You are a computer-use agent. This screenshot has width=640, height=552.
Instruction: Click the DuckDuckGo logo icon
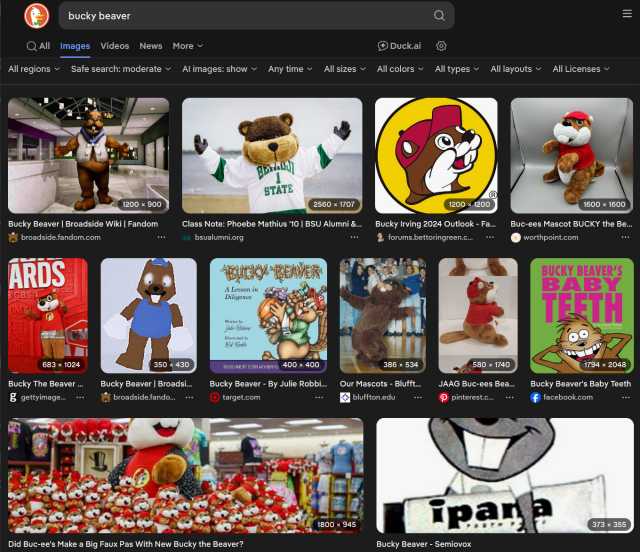tap(37, 16)
